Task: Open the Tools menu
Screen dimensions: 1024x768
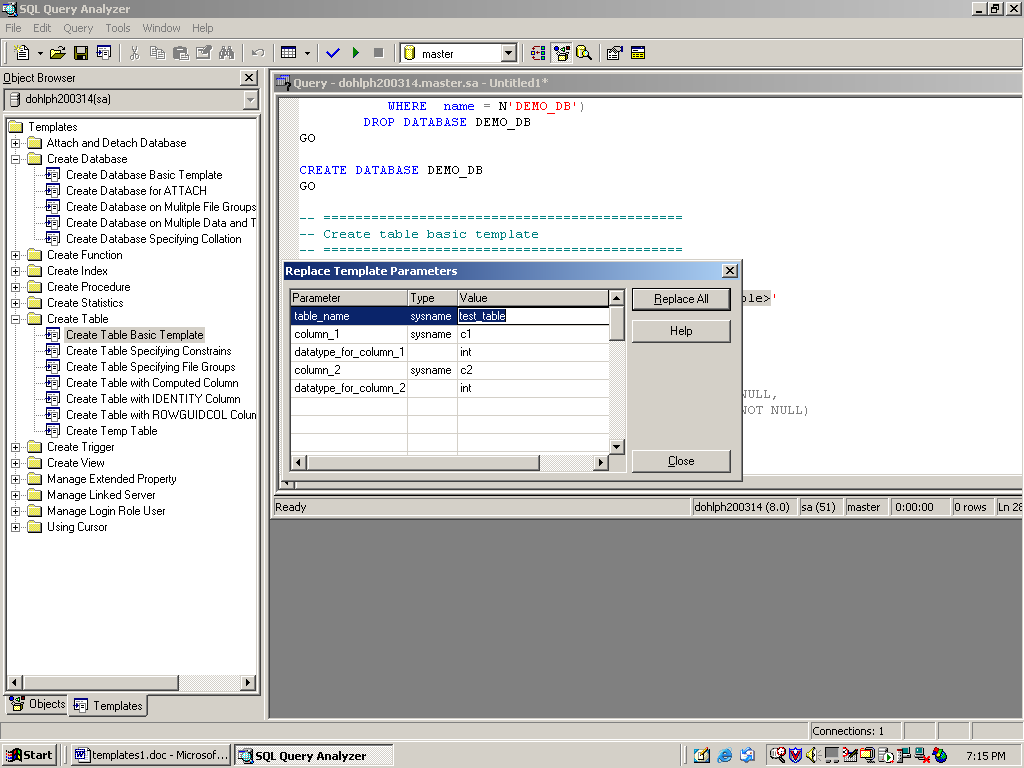Action: click(x=118, y=28)
